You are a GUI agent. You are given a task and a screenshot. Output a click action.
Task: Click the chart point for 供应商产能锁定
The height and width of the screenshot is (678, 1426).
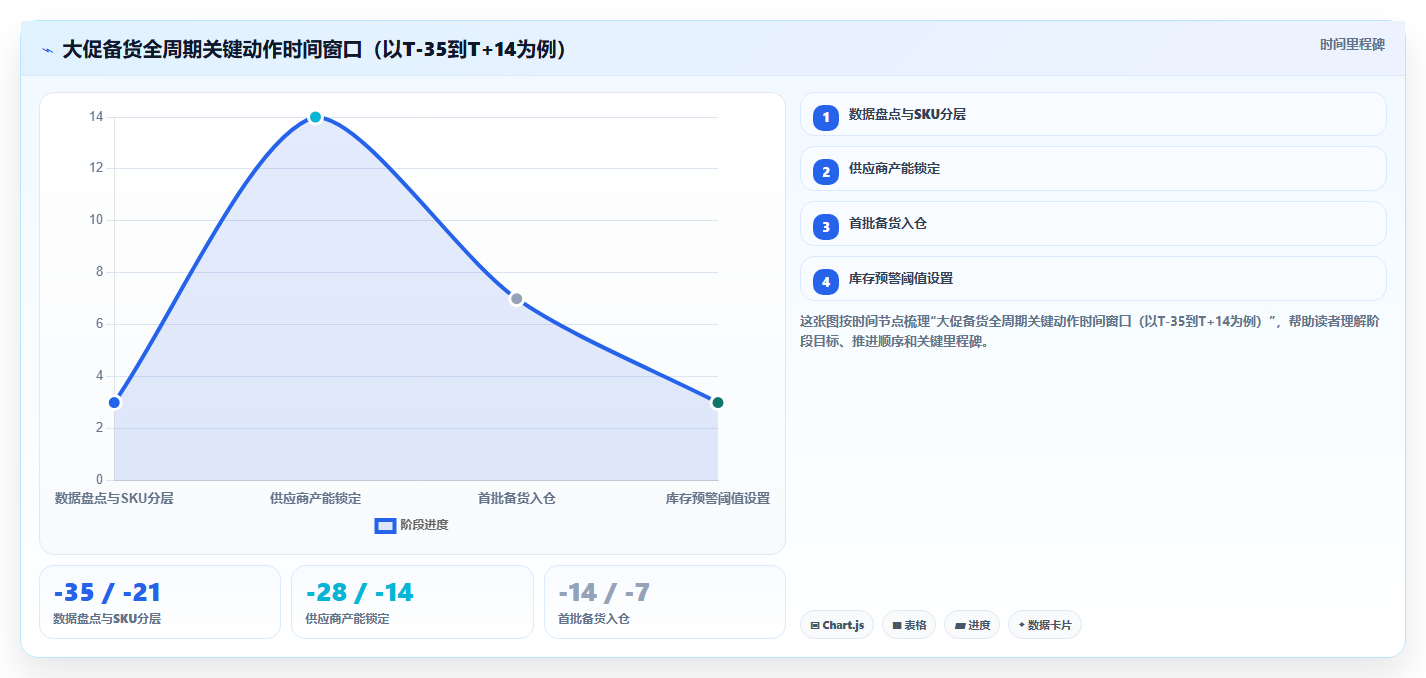coord(315,117)
